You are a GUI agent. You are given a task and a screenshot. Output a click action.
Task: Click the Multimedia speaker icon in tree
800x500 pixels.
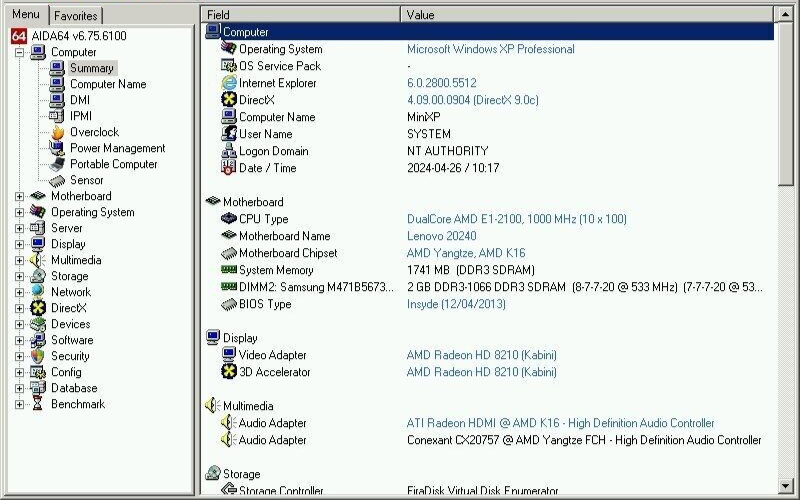(x=38, y=260)
